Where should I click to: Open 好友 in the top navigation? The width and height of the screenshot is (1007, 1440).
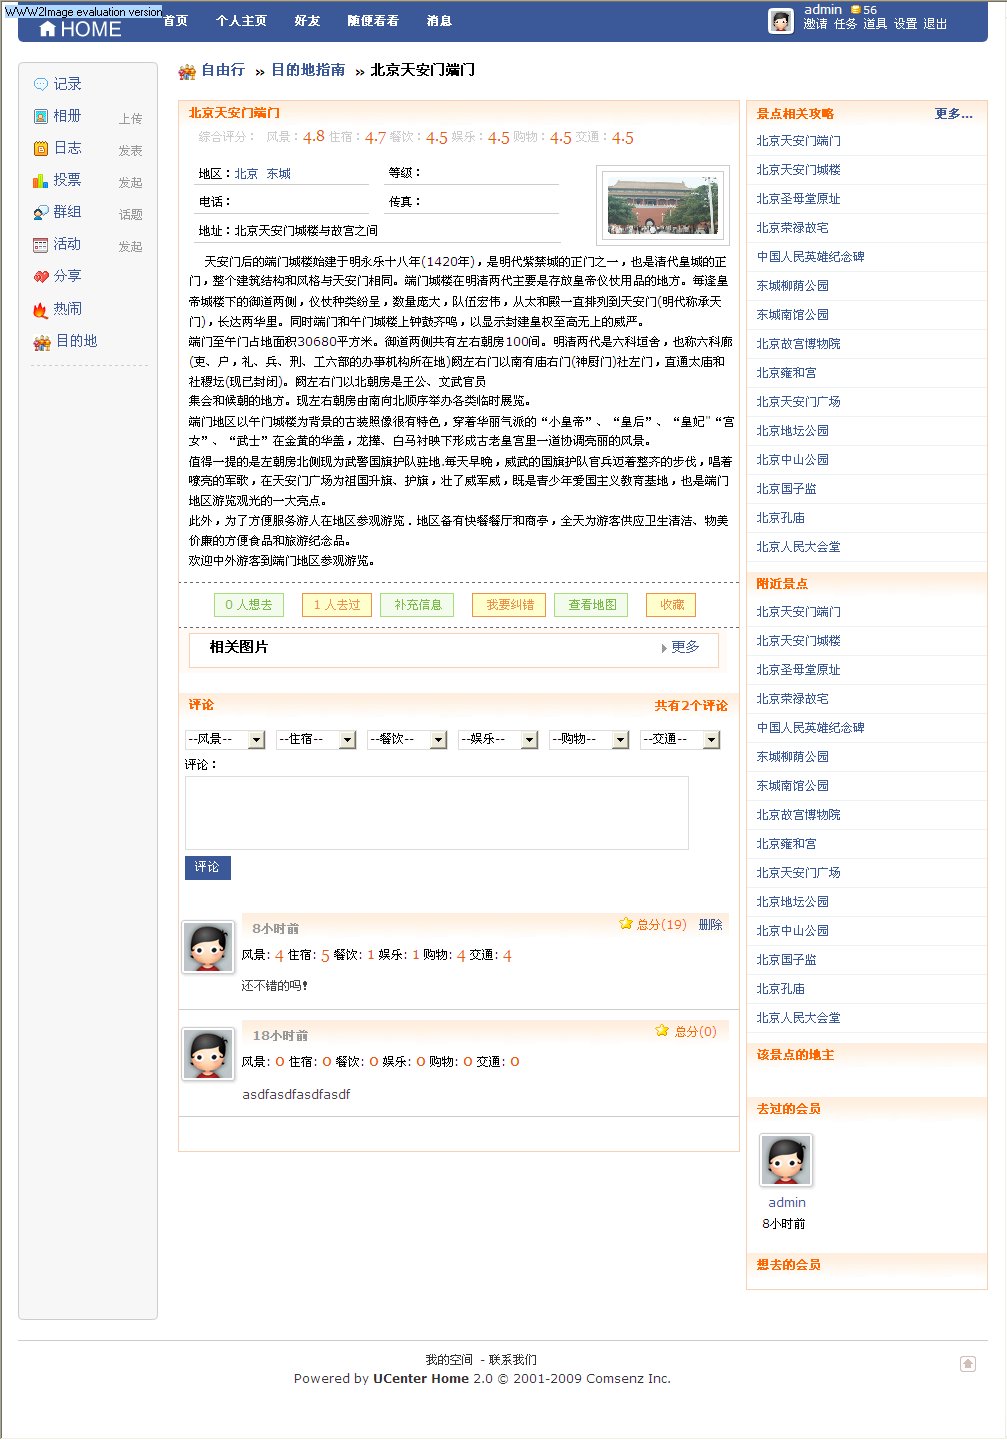click(307, 21)
